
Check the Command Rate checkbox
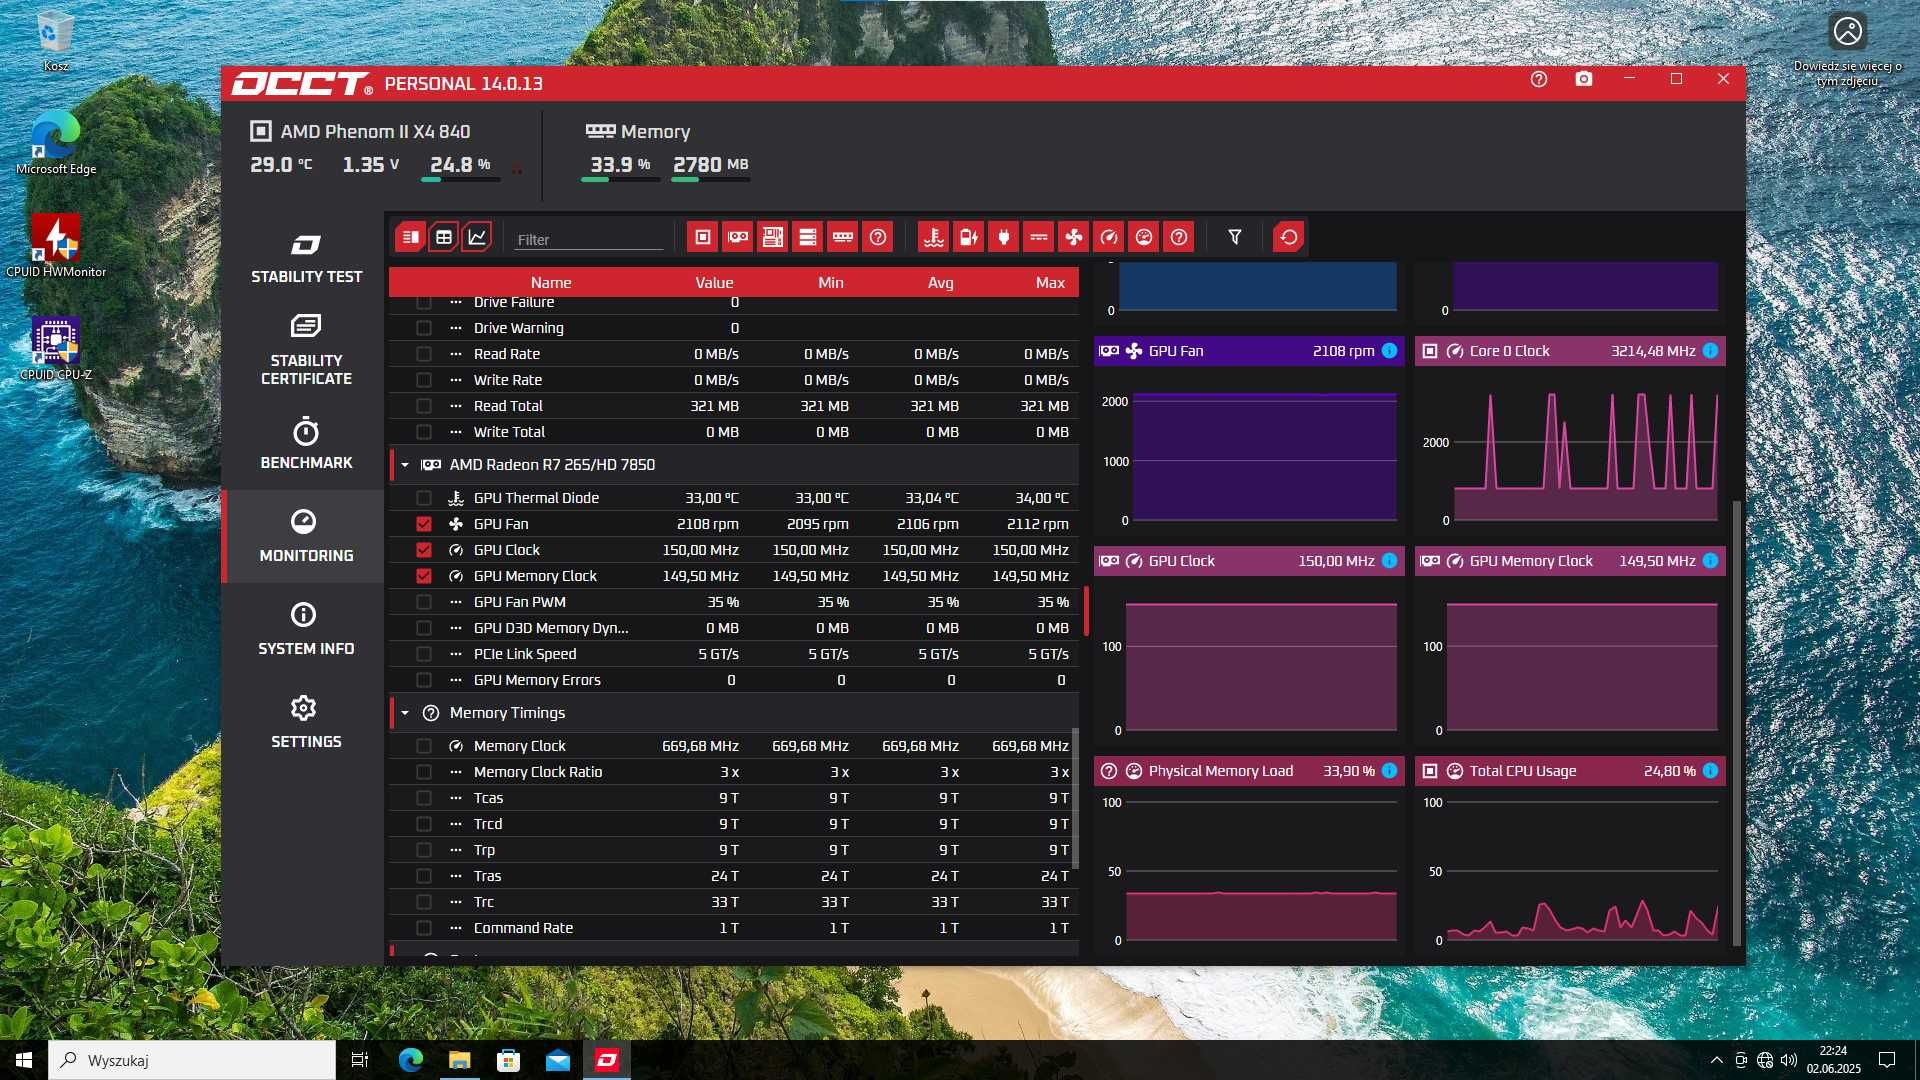424,928
